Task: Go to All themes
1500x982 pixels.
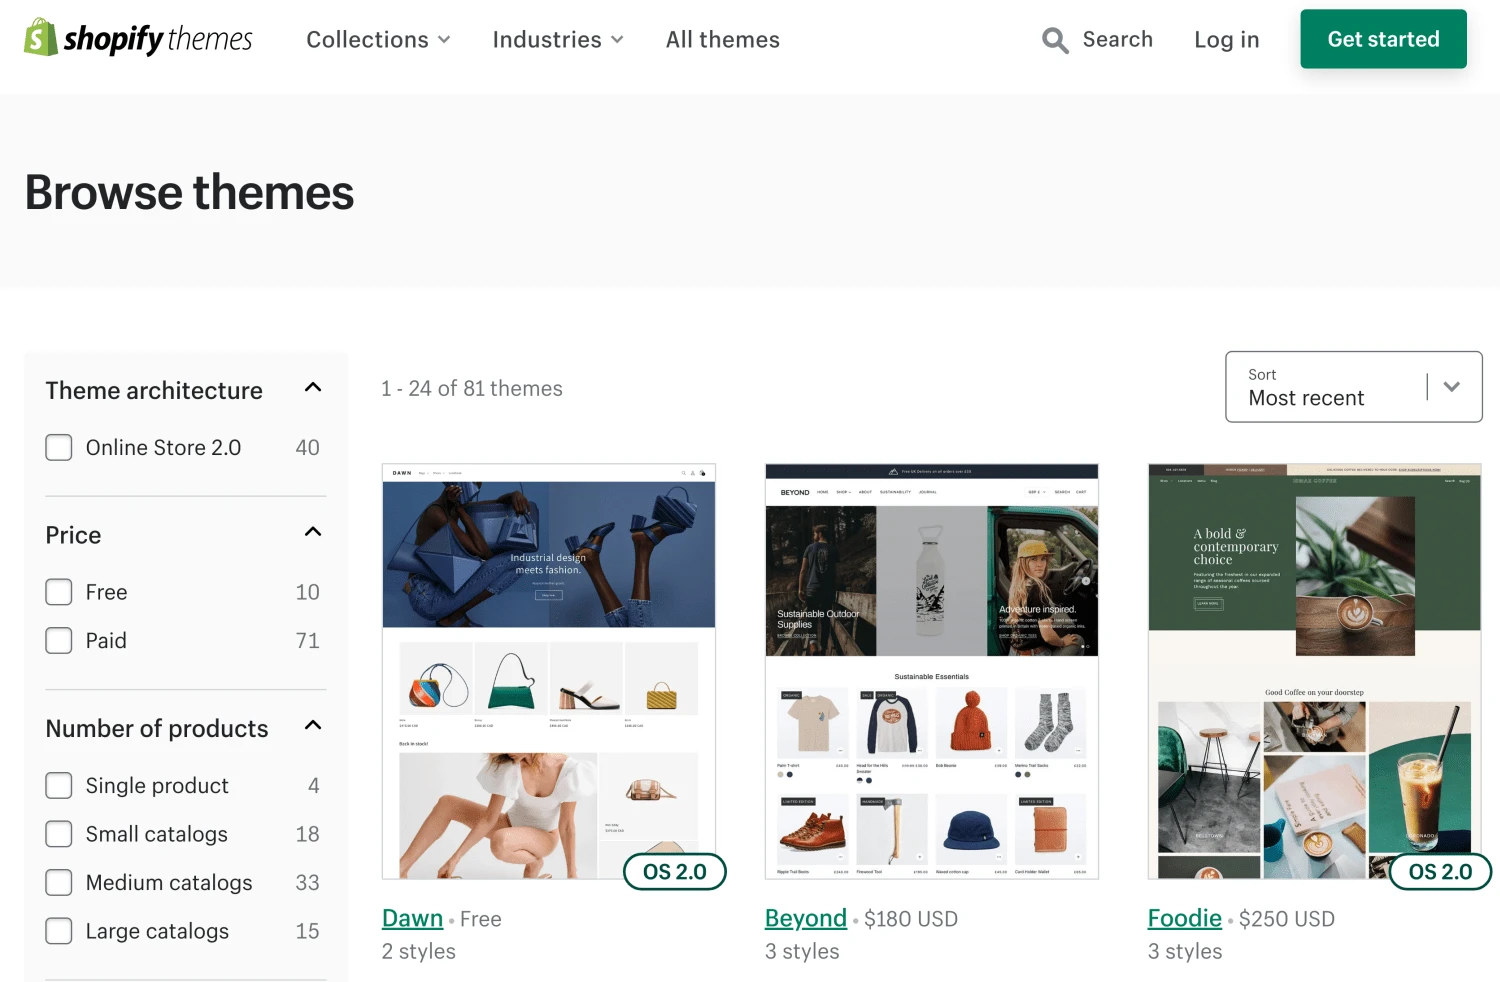Action: (722, 40)
